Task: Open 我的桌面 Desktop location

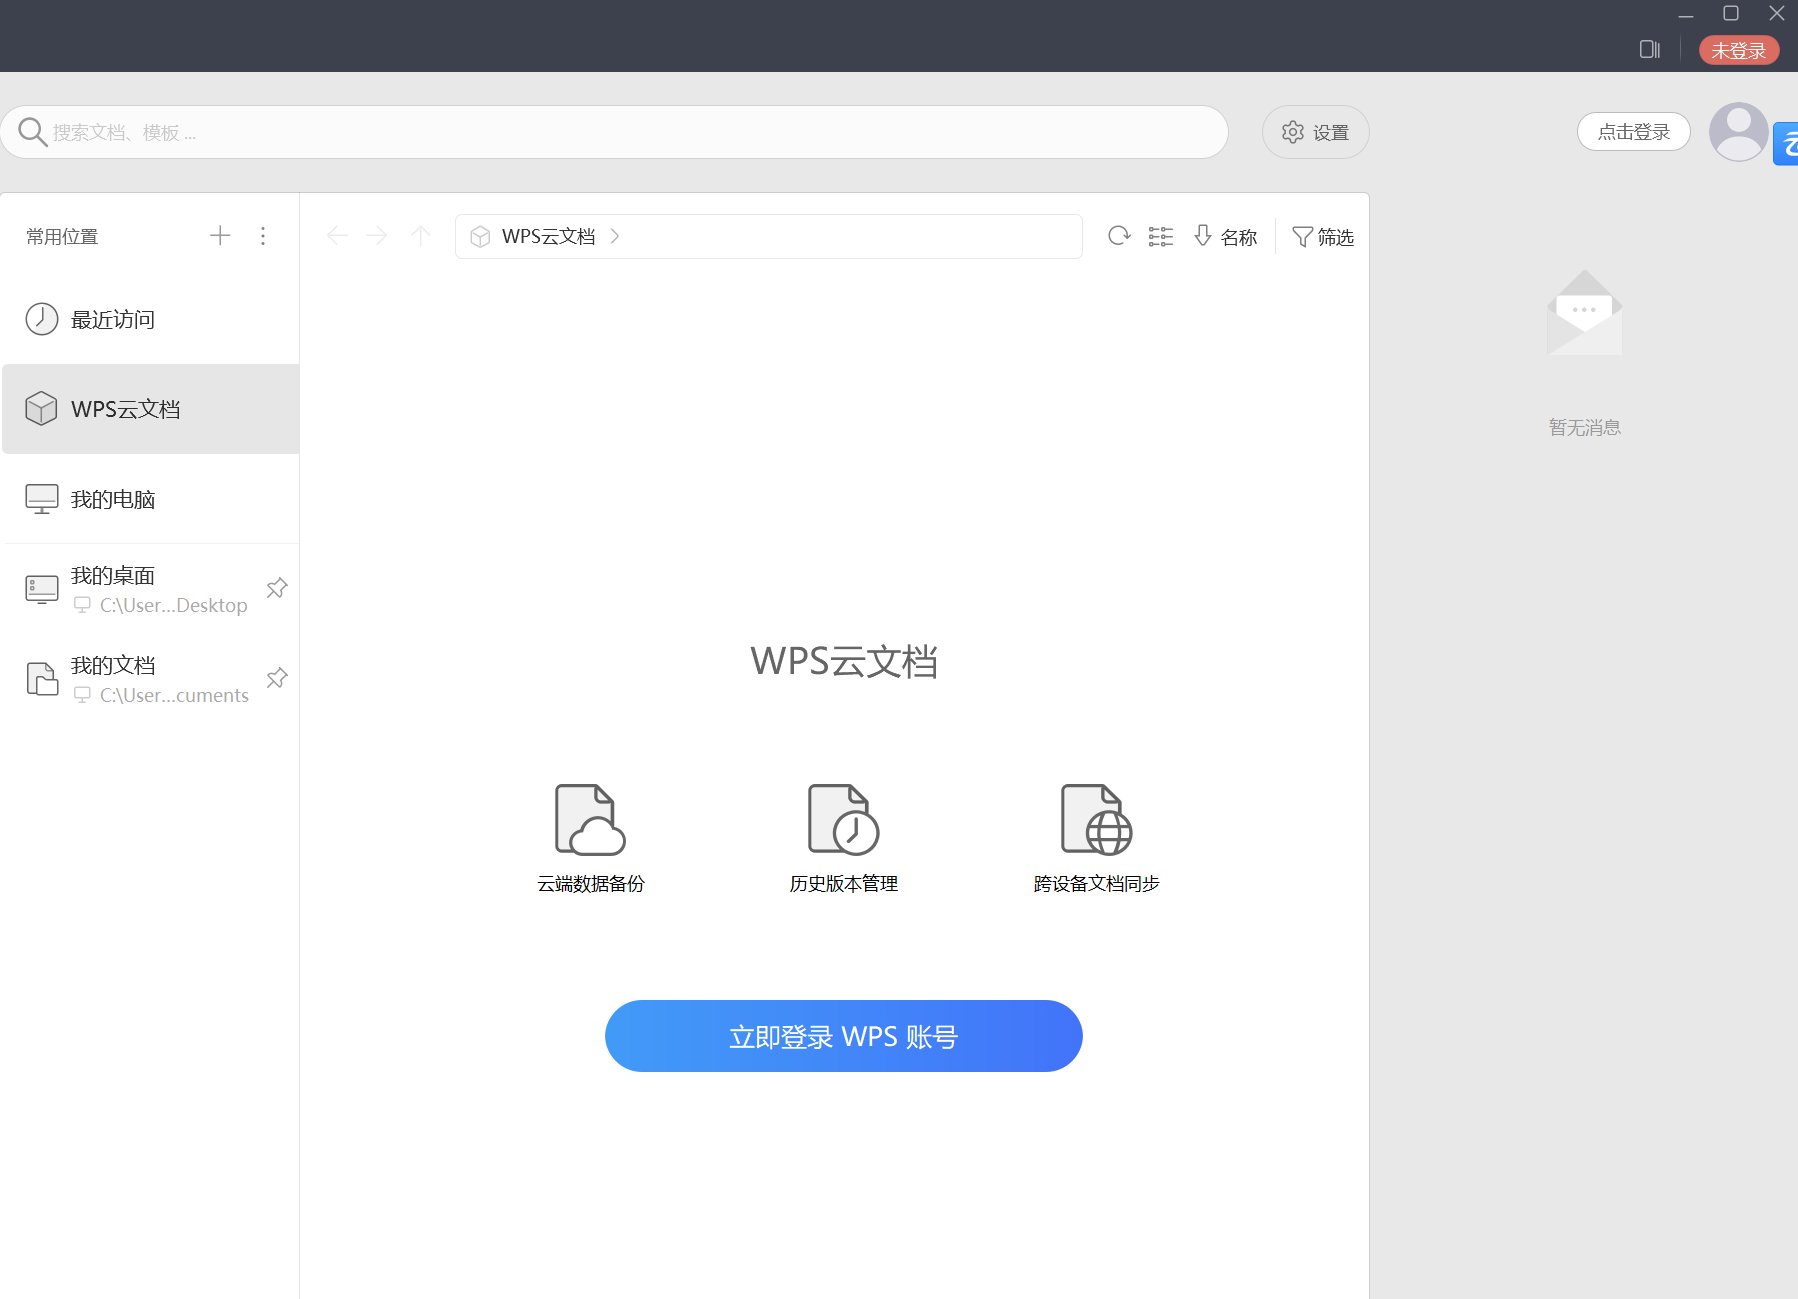Action: pyautogui.click(x=151, y=589)
